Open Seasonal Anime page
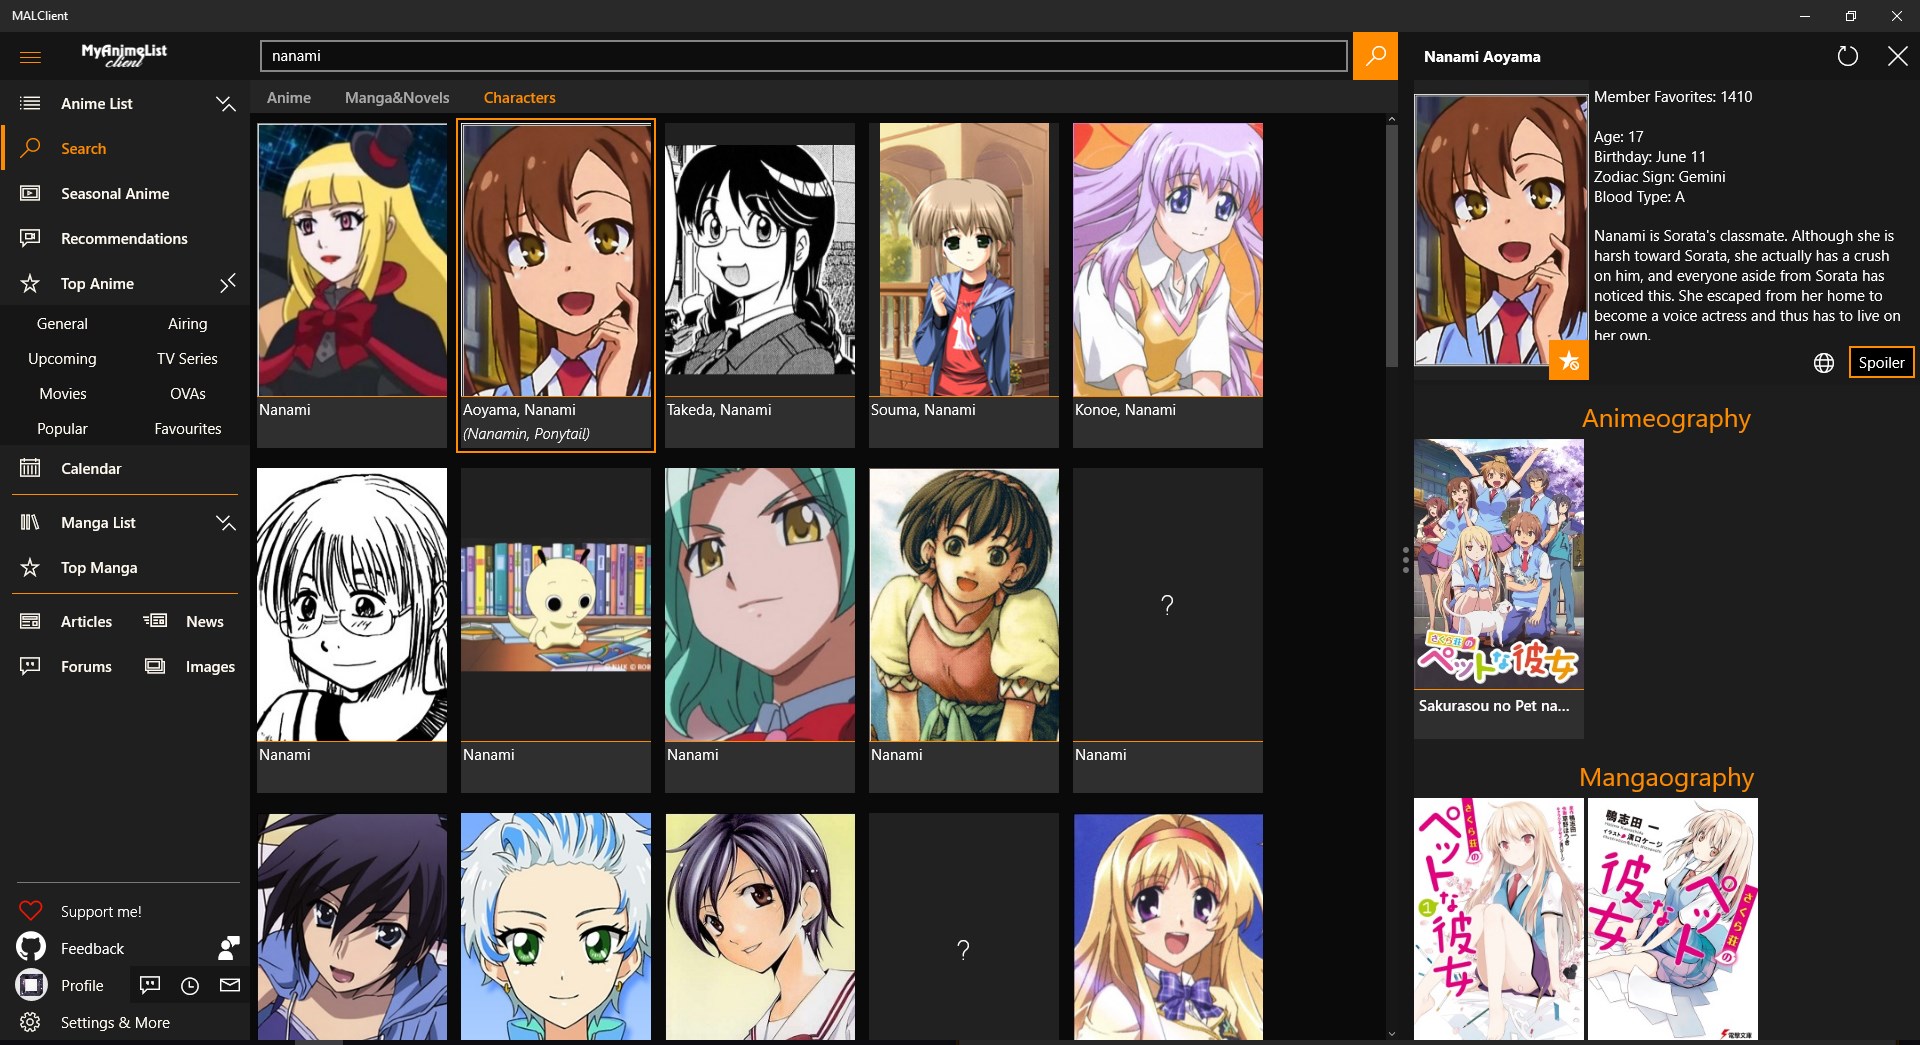 (115, 194)
